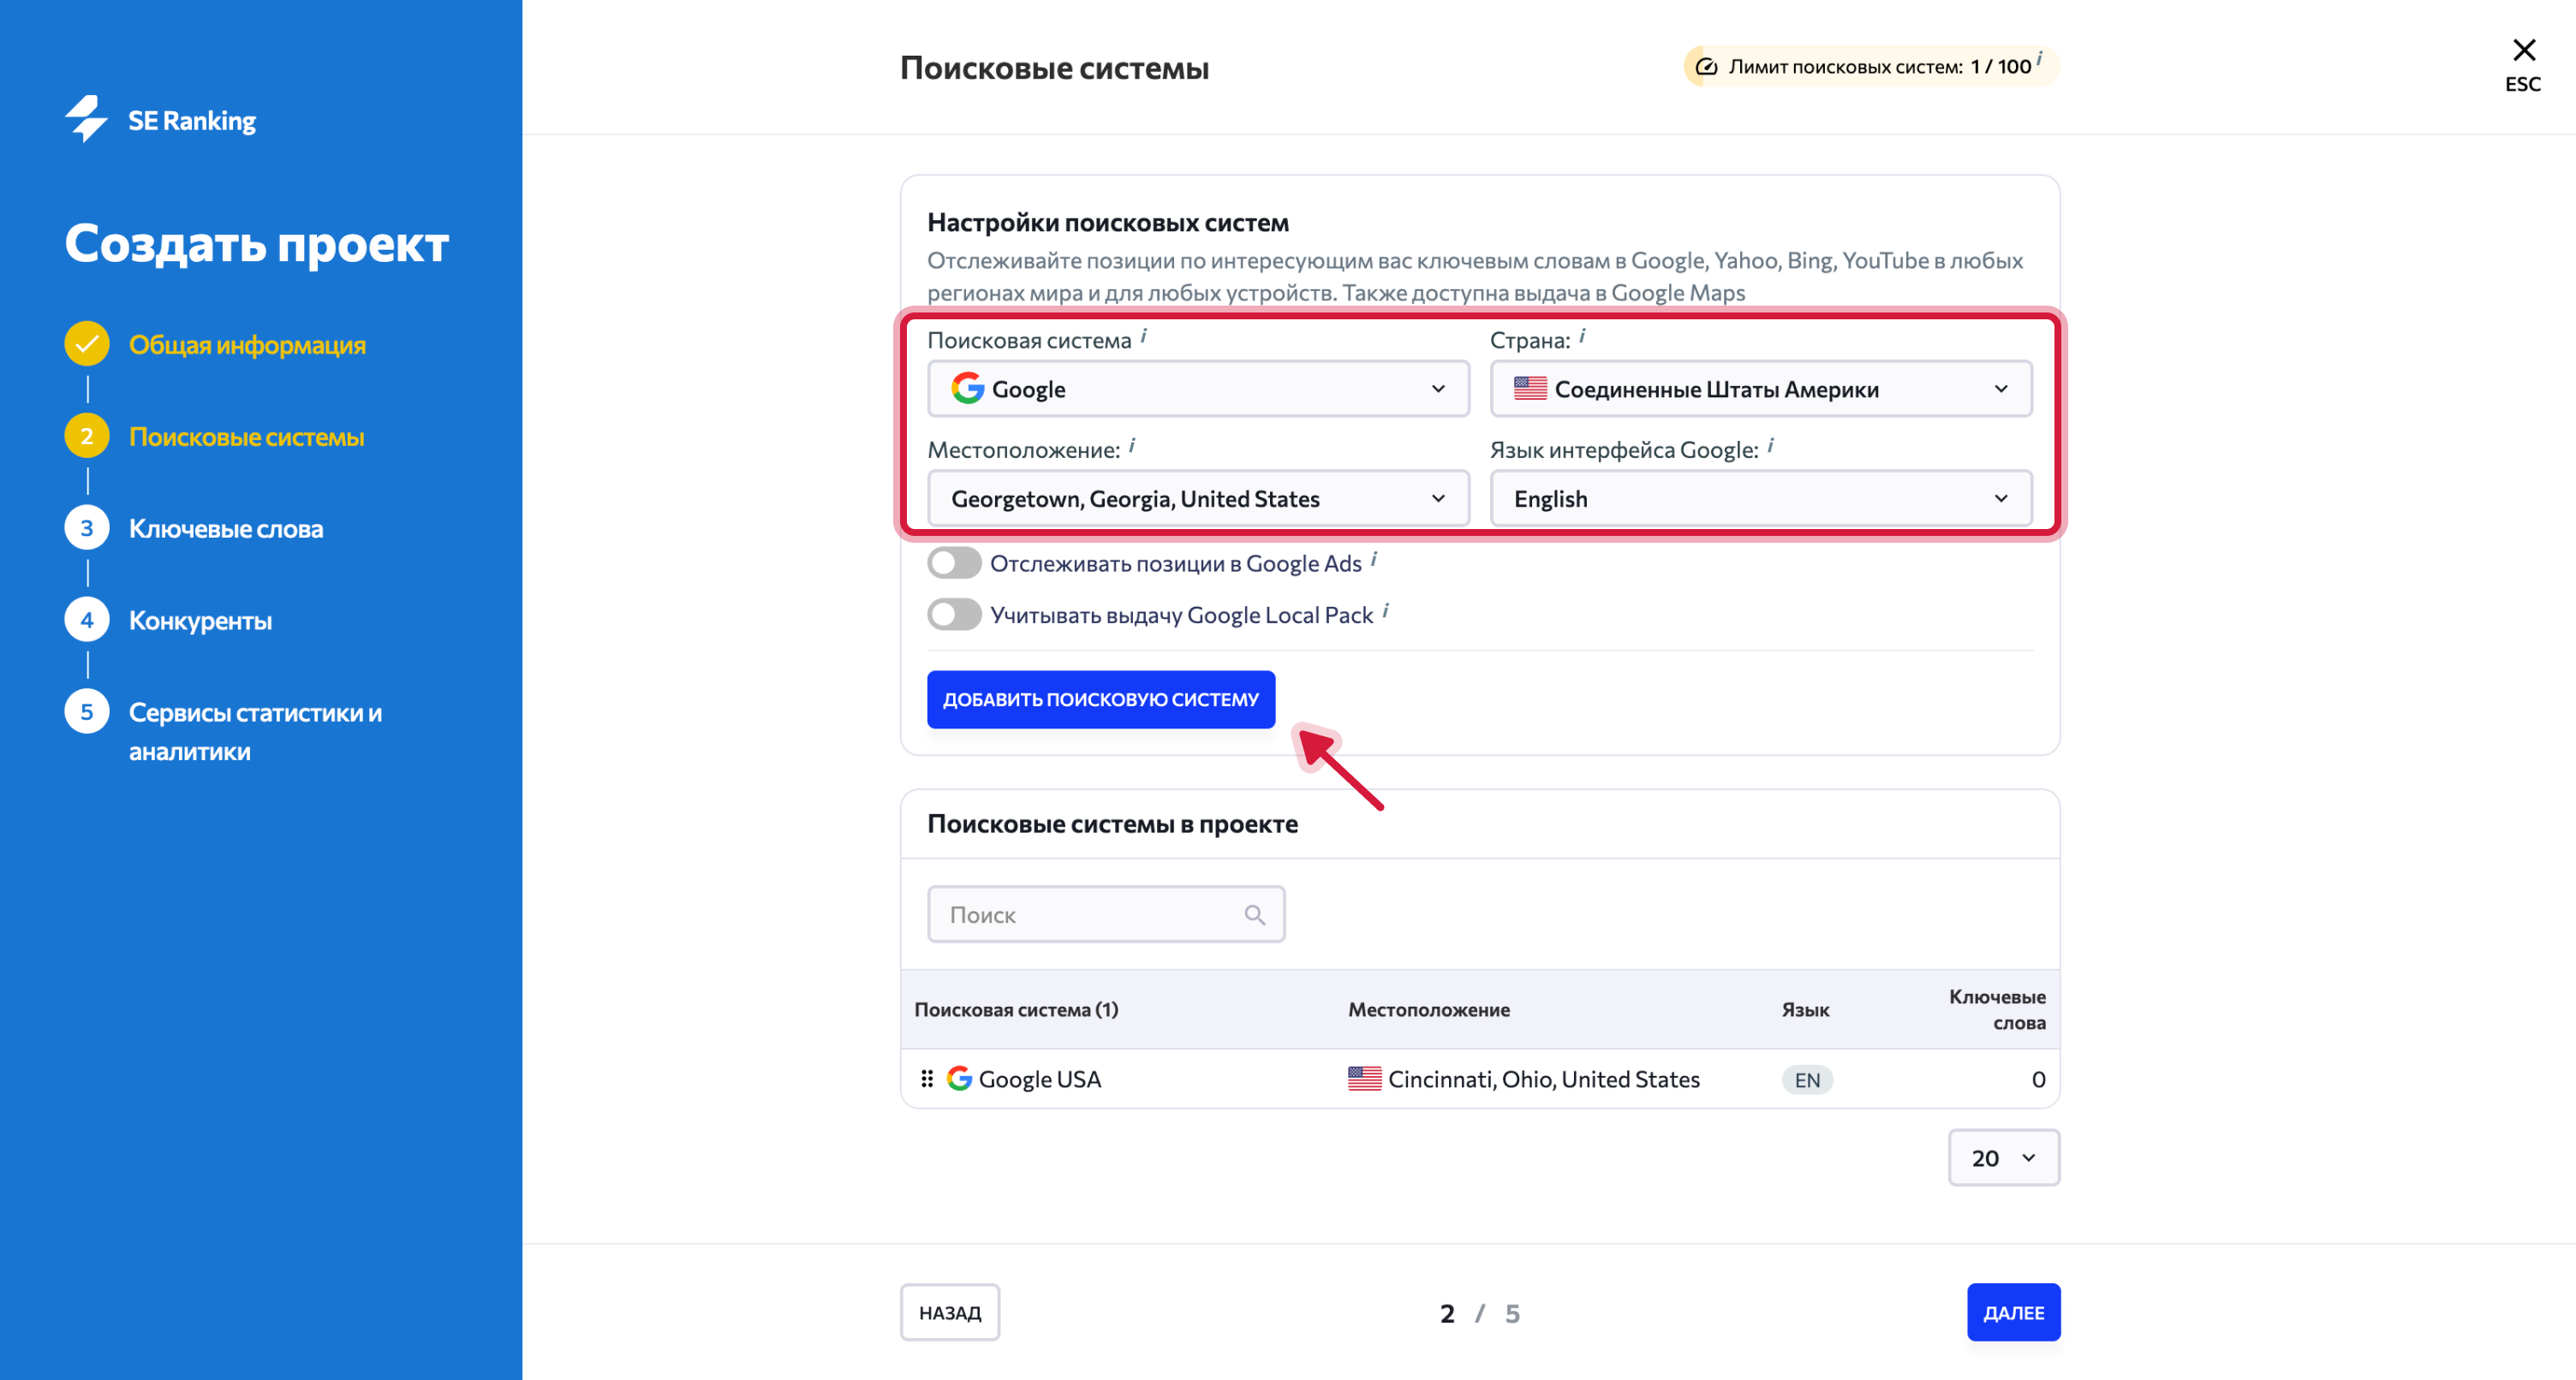Click info icon beside Страна label
Screen dimensions: 2576x1380
coord(1582,336)
